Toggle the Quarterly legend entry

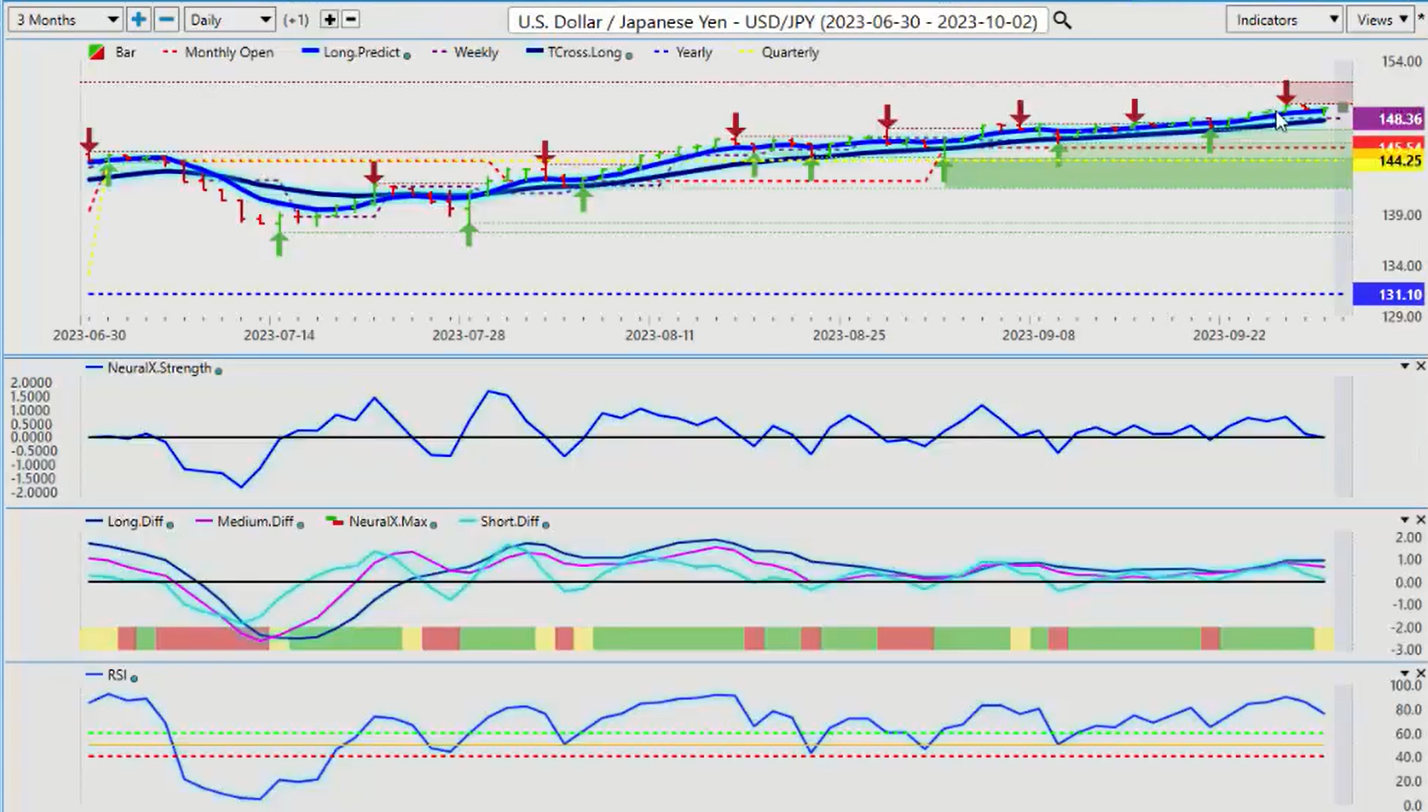click(777, 52)
